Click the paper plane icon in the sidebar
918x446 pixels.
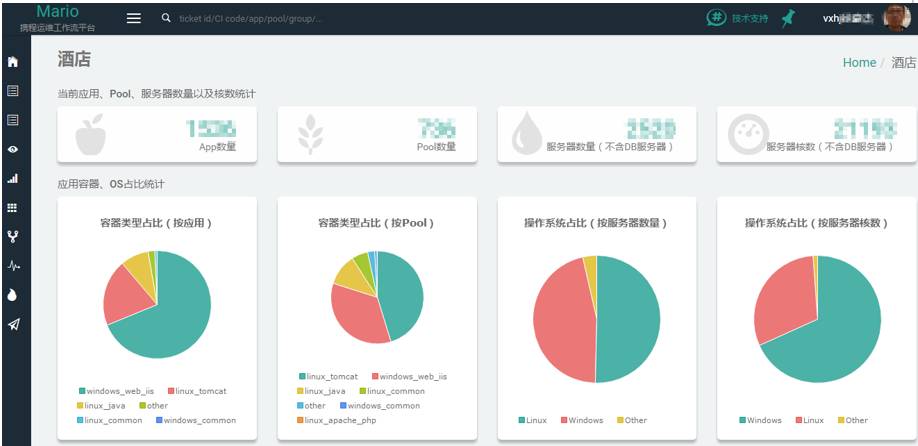point(13,325)
